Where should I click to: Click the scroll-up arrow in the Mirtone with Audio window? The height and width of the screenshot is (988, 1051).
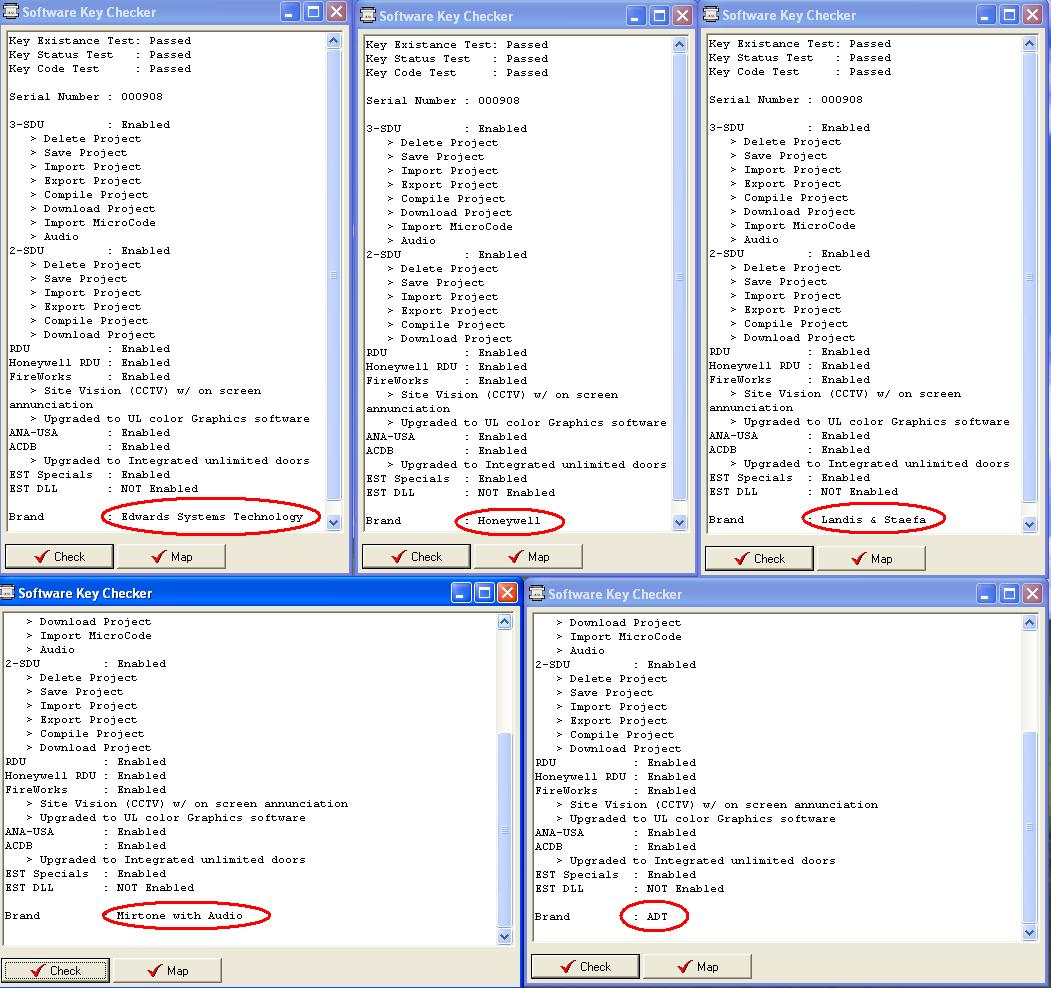[505, 622]
